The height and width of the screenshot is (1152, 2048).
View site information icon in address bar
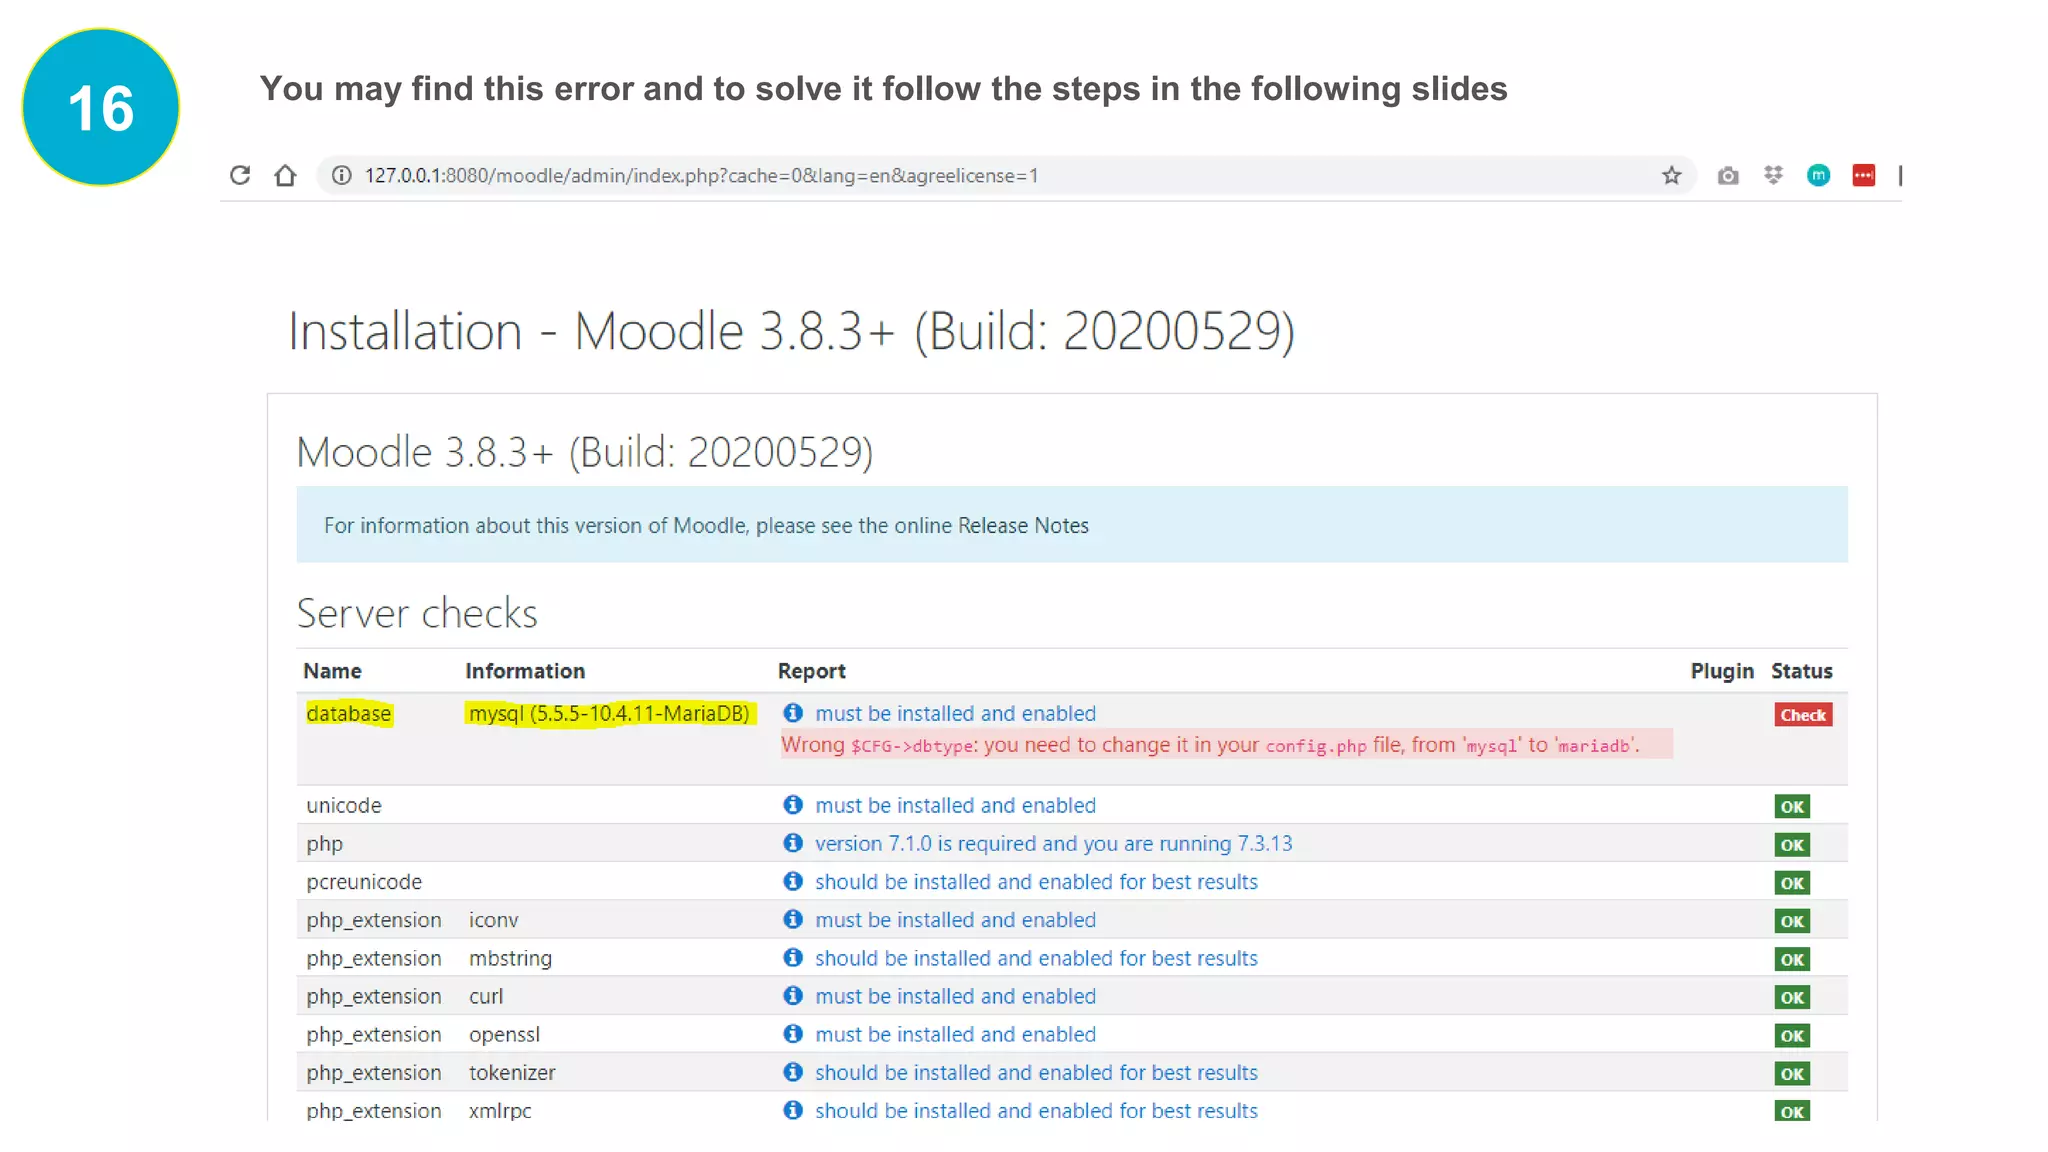342,176
